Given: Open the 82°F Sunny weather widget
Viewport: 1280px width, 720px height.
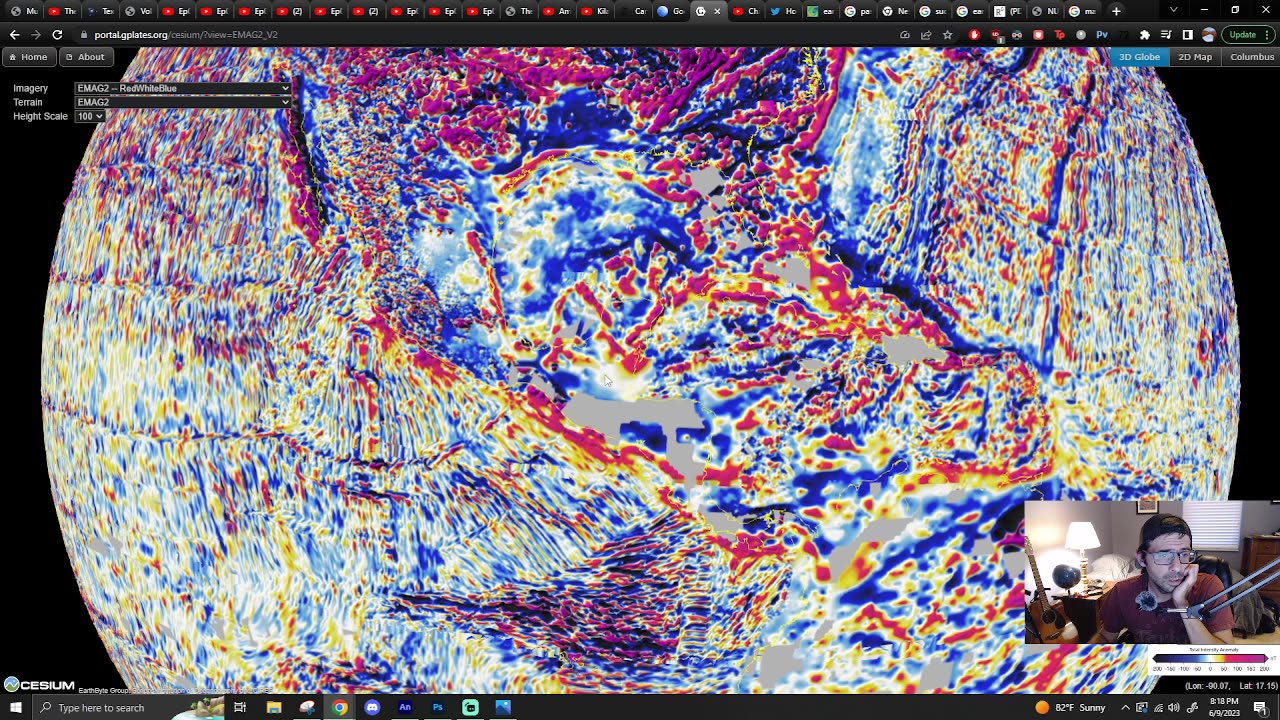Looking at the screenshot, I should click(x=1069, y=708).
